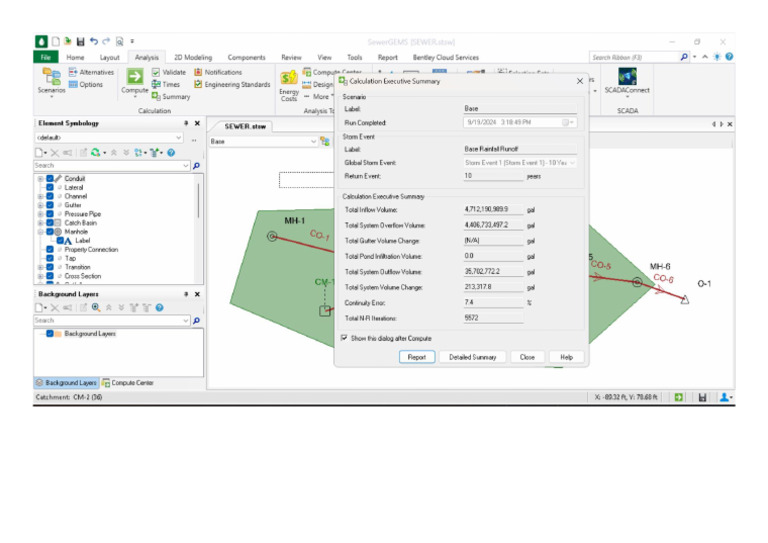Switch to the Compute Center panel tab
Screen dimensions: 768x543
click(x=128, y=383)
